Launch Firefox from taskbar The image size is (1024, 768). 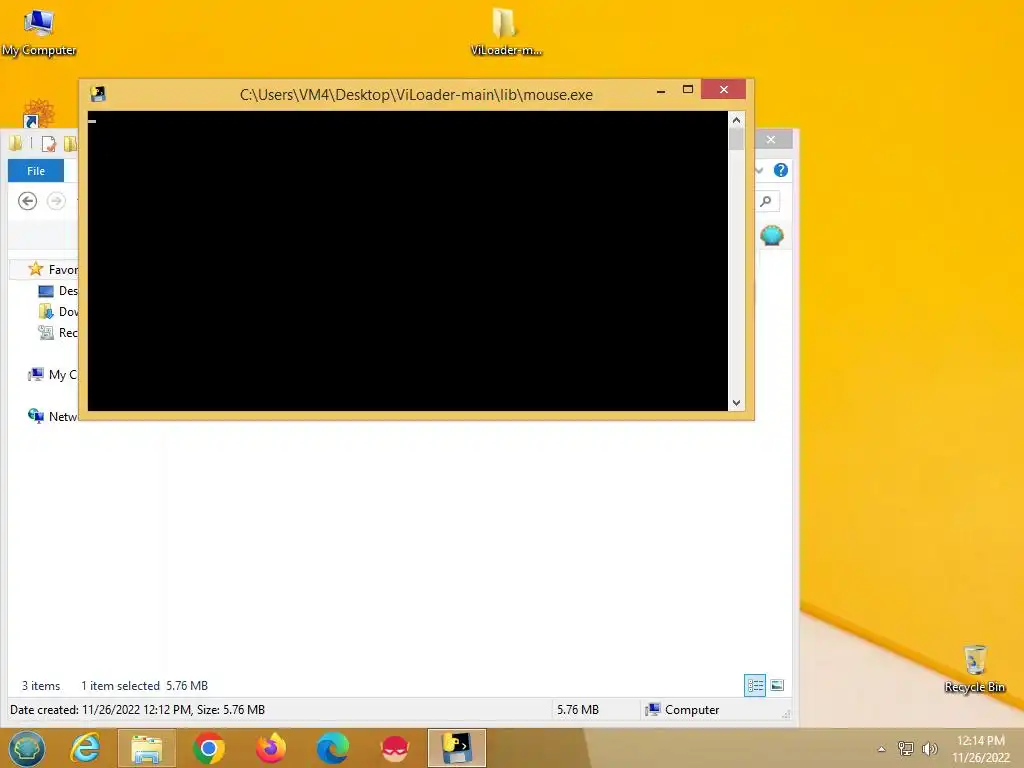pos(271,748)
